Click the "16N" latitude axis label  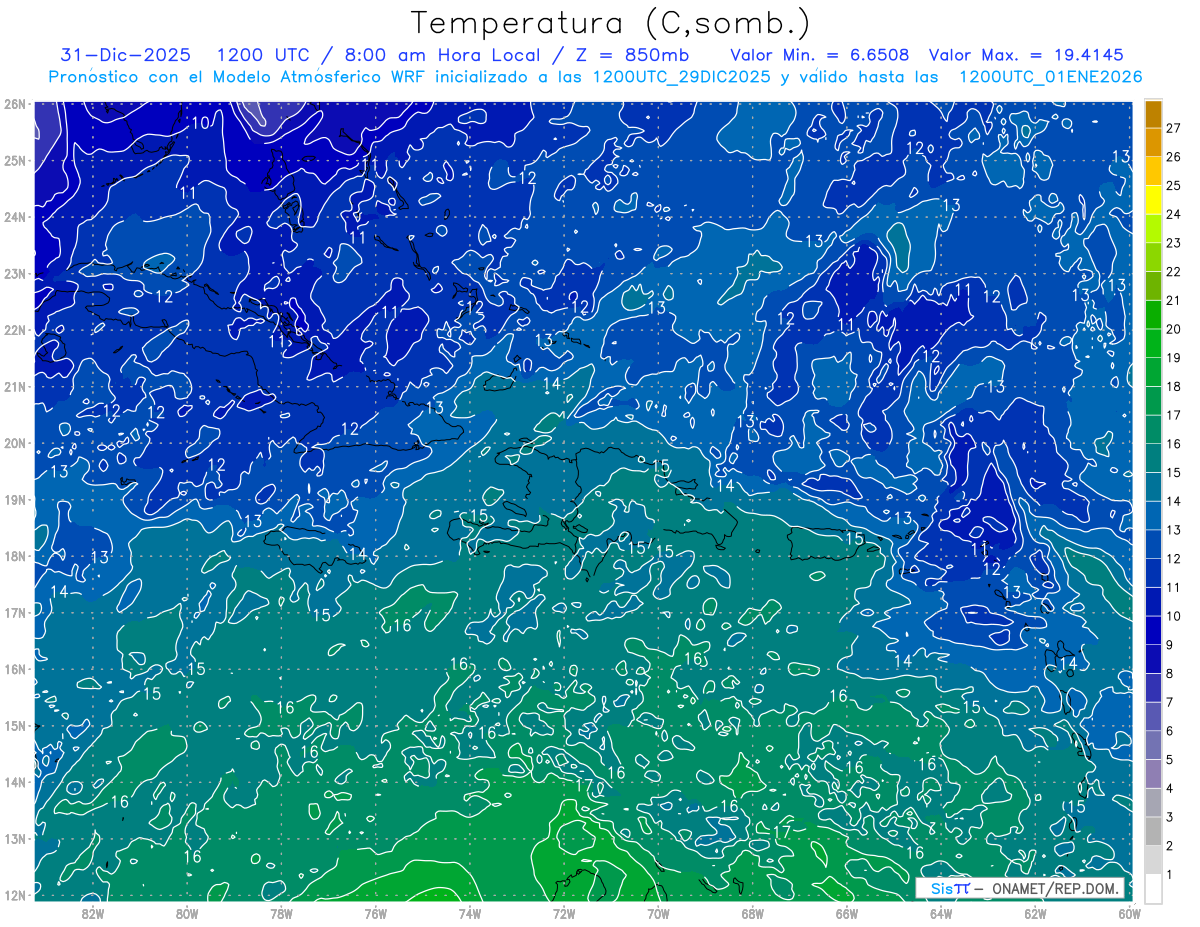(15, 669)
